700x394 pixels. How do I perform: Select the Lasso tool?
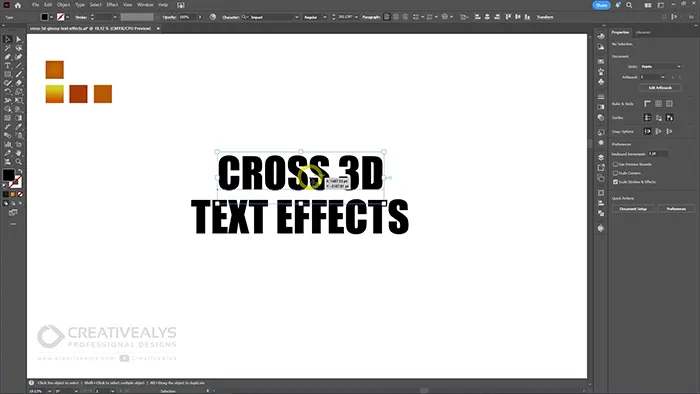tap(18, 48)
